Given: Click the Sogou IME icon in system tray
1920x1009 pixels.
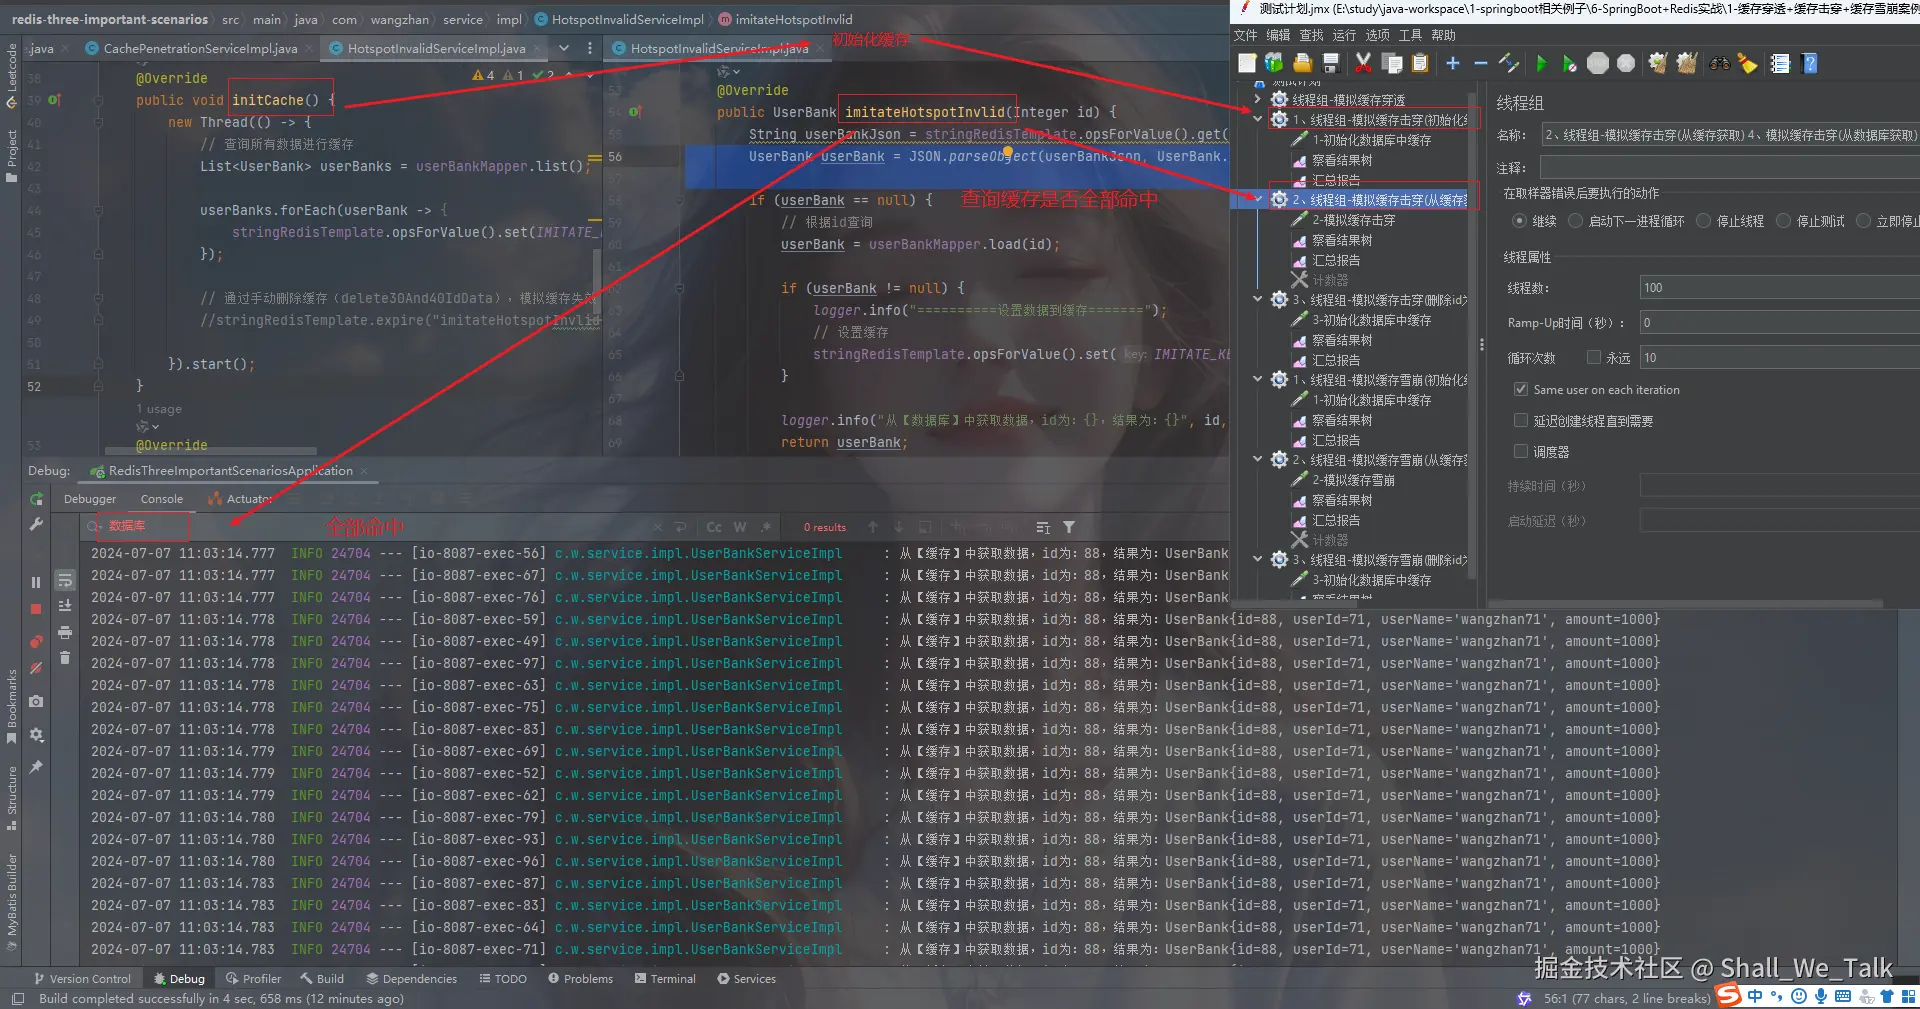Looking at the screenshot, I should click(1729, 995).
